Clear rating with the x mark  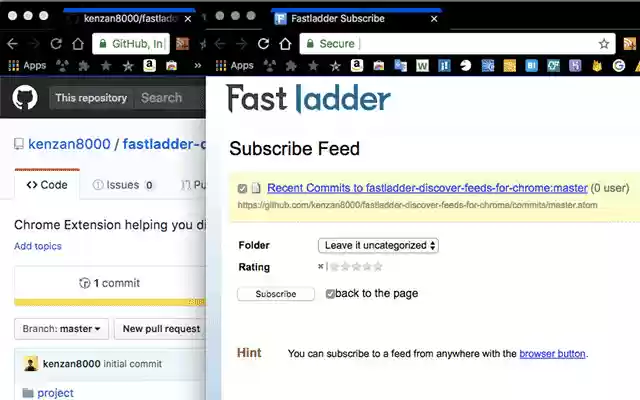click(320, 266)
